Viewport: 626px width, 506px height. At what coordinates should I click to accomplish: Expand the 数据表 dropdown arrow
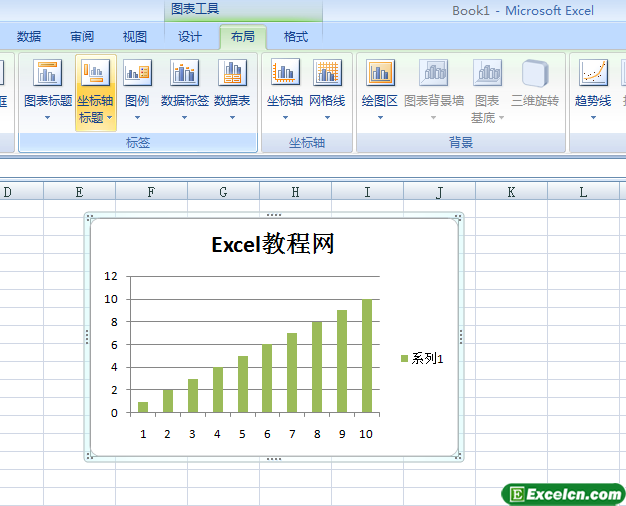pyautogui.click(x=232, y=117)
